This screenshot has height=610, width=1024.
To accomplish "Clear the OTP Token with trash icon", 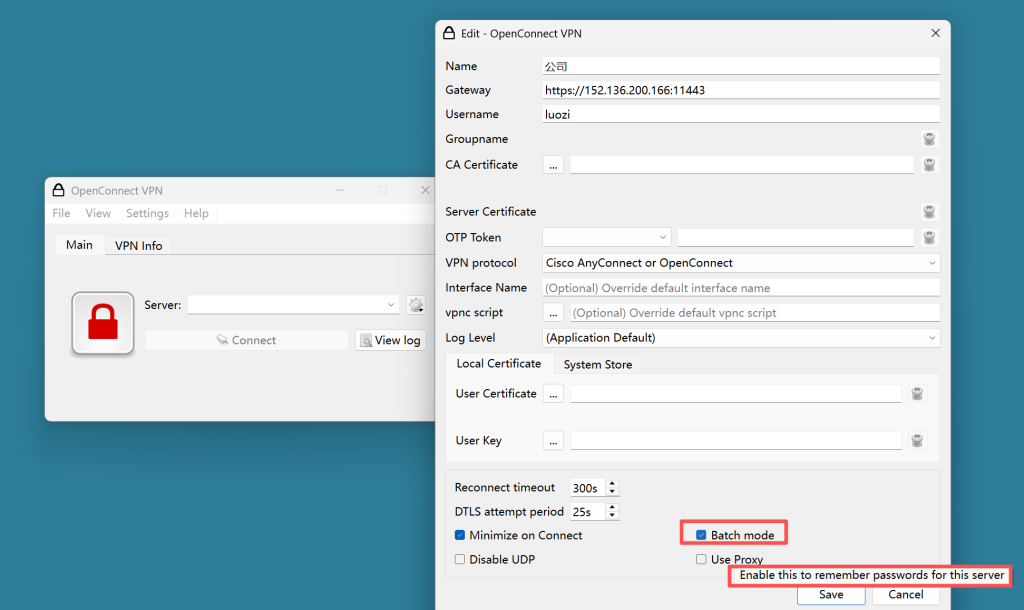I will [929, 238].
